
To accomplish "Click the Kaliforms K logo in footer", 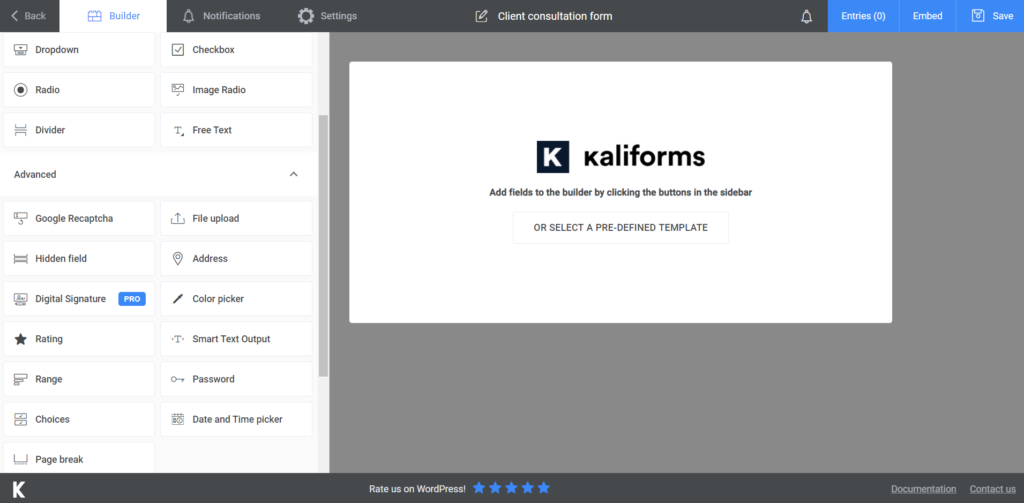I will [19, 489].
